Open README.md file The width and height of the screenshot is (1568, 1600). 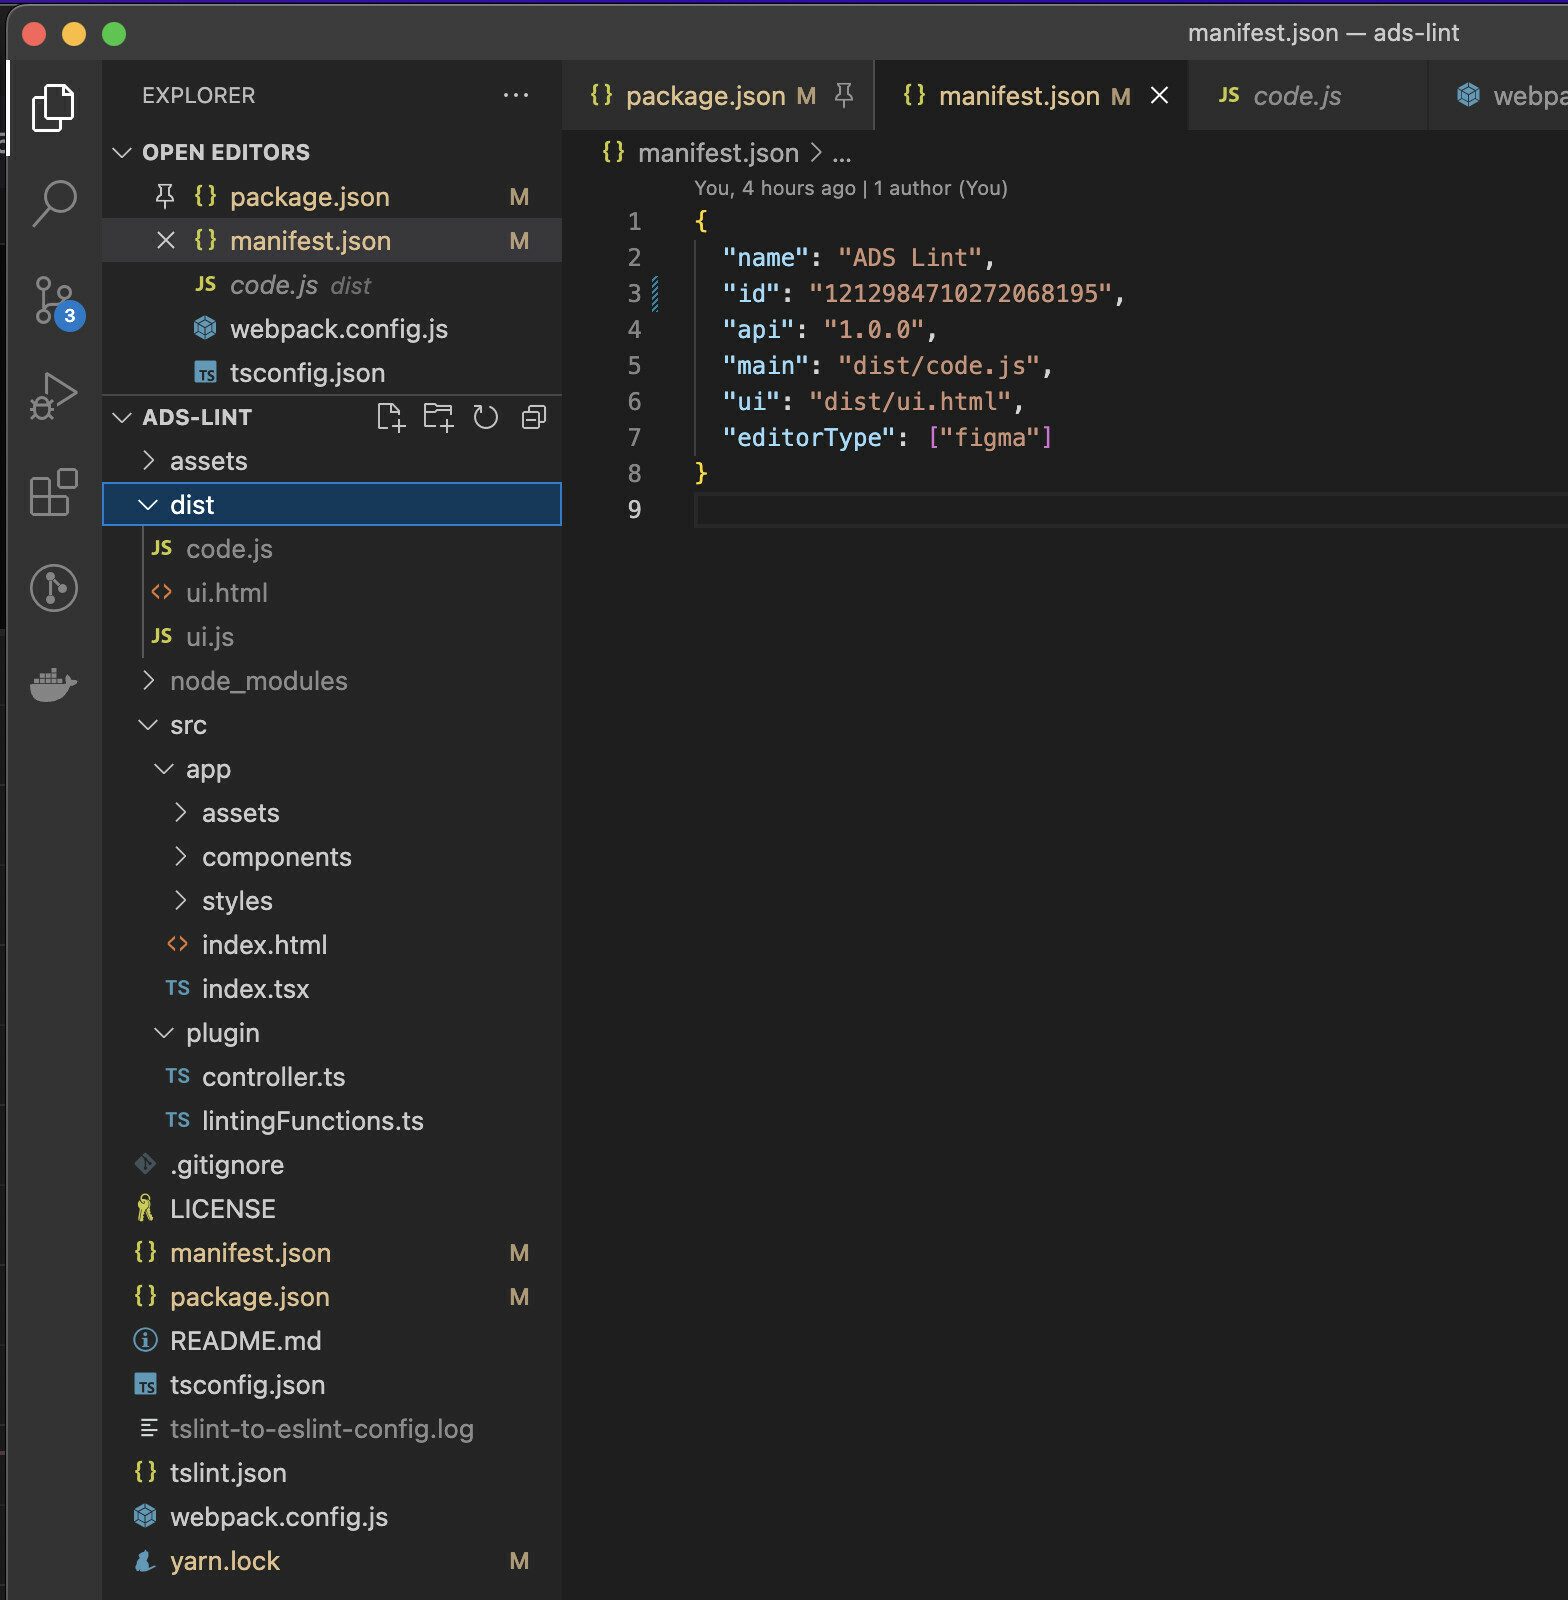[x=332, y=1341]
